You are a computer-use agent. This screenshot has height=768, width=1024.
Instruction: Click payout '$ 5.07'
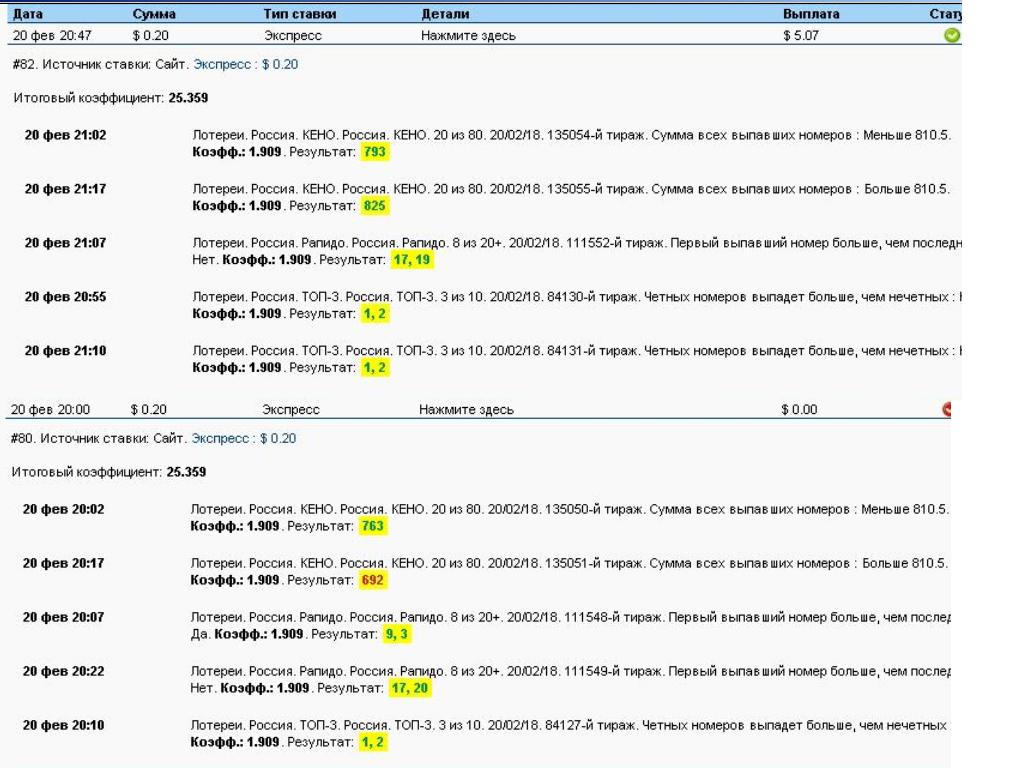click(x=801, y=36)
